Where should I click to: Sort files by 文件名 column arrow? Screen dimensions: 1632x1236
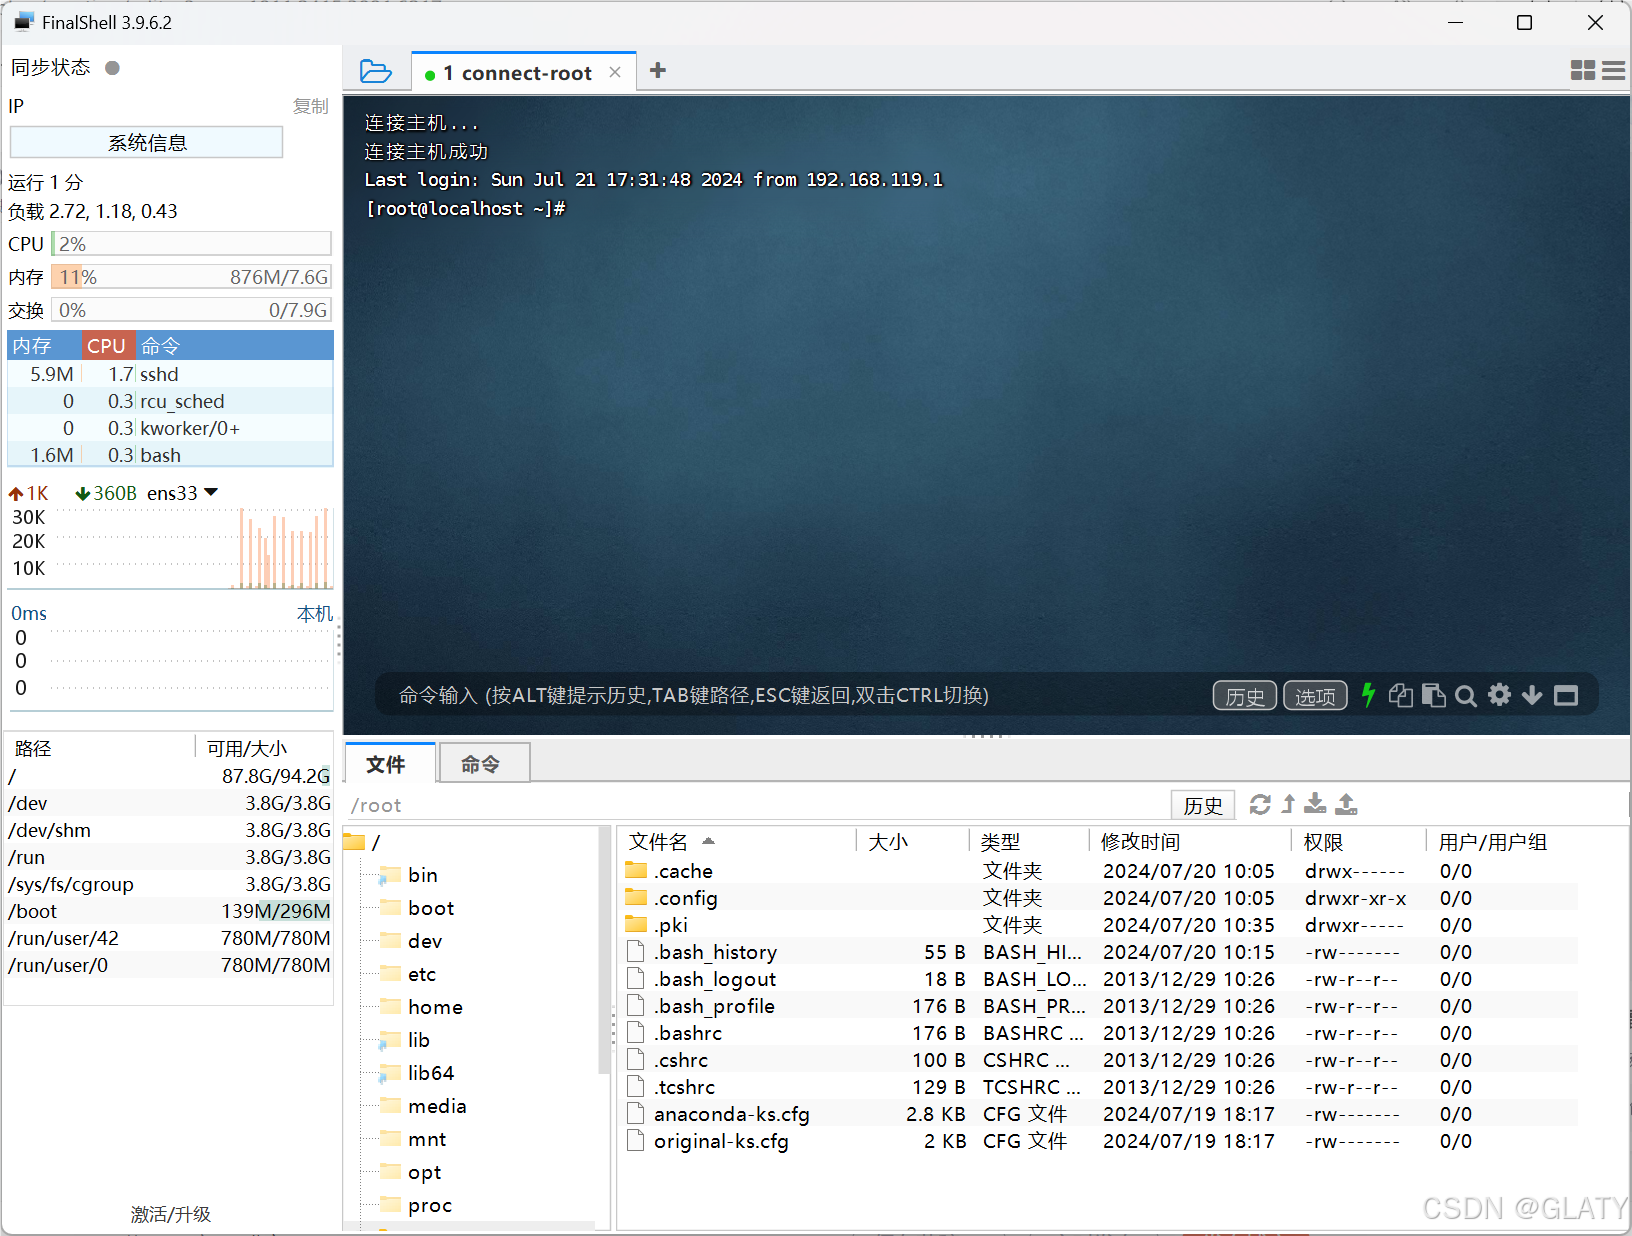(x=708, y=841)
